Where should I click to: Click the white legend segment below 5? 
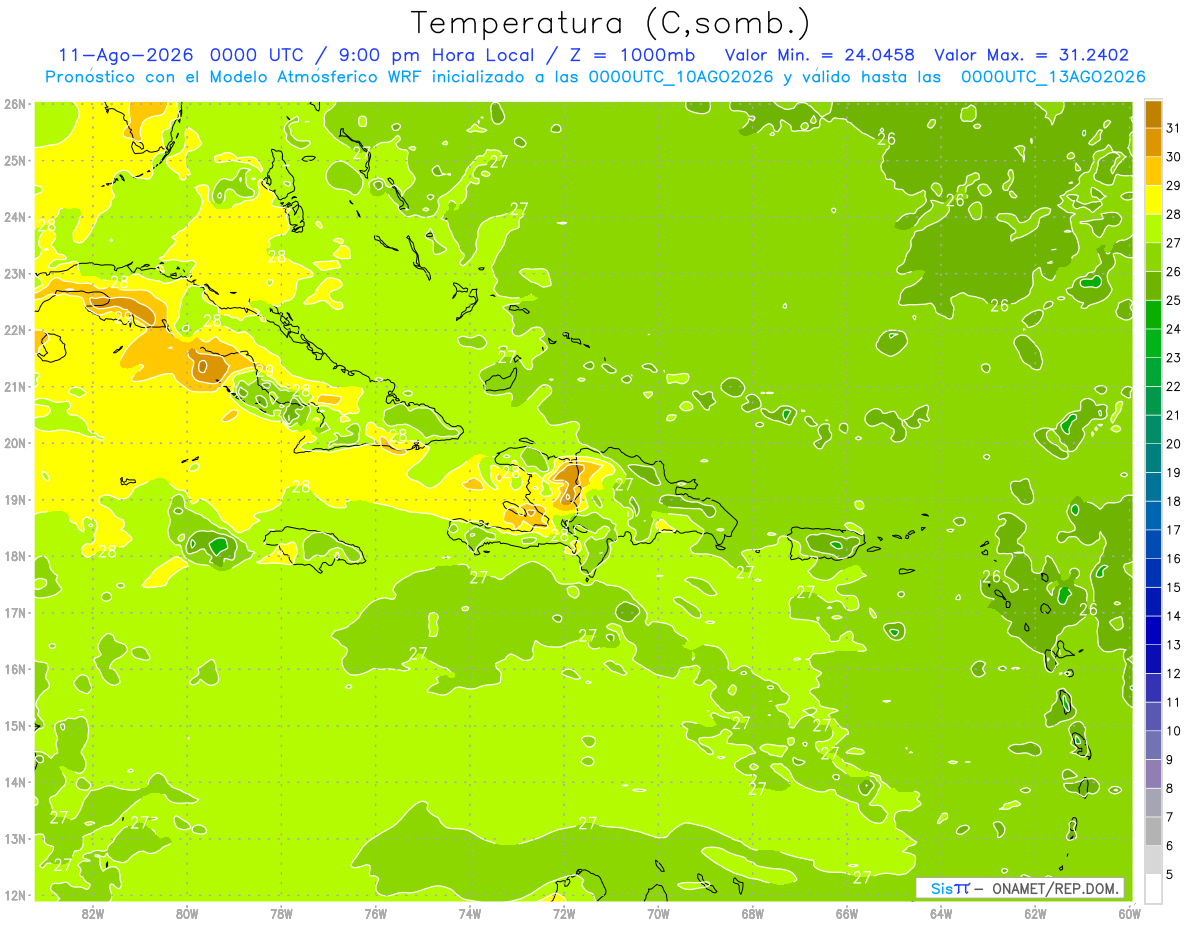[1153, 888]
